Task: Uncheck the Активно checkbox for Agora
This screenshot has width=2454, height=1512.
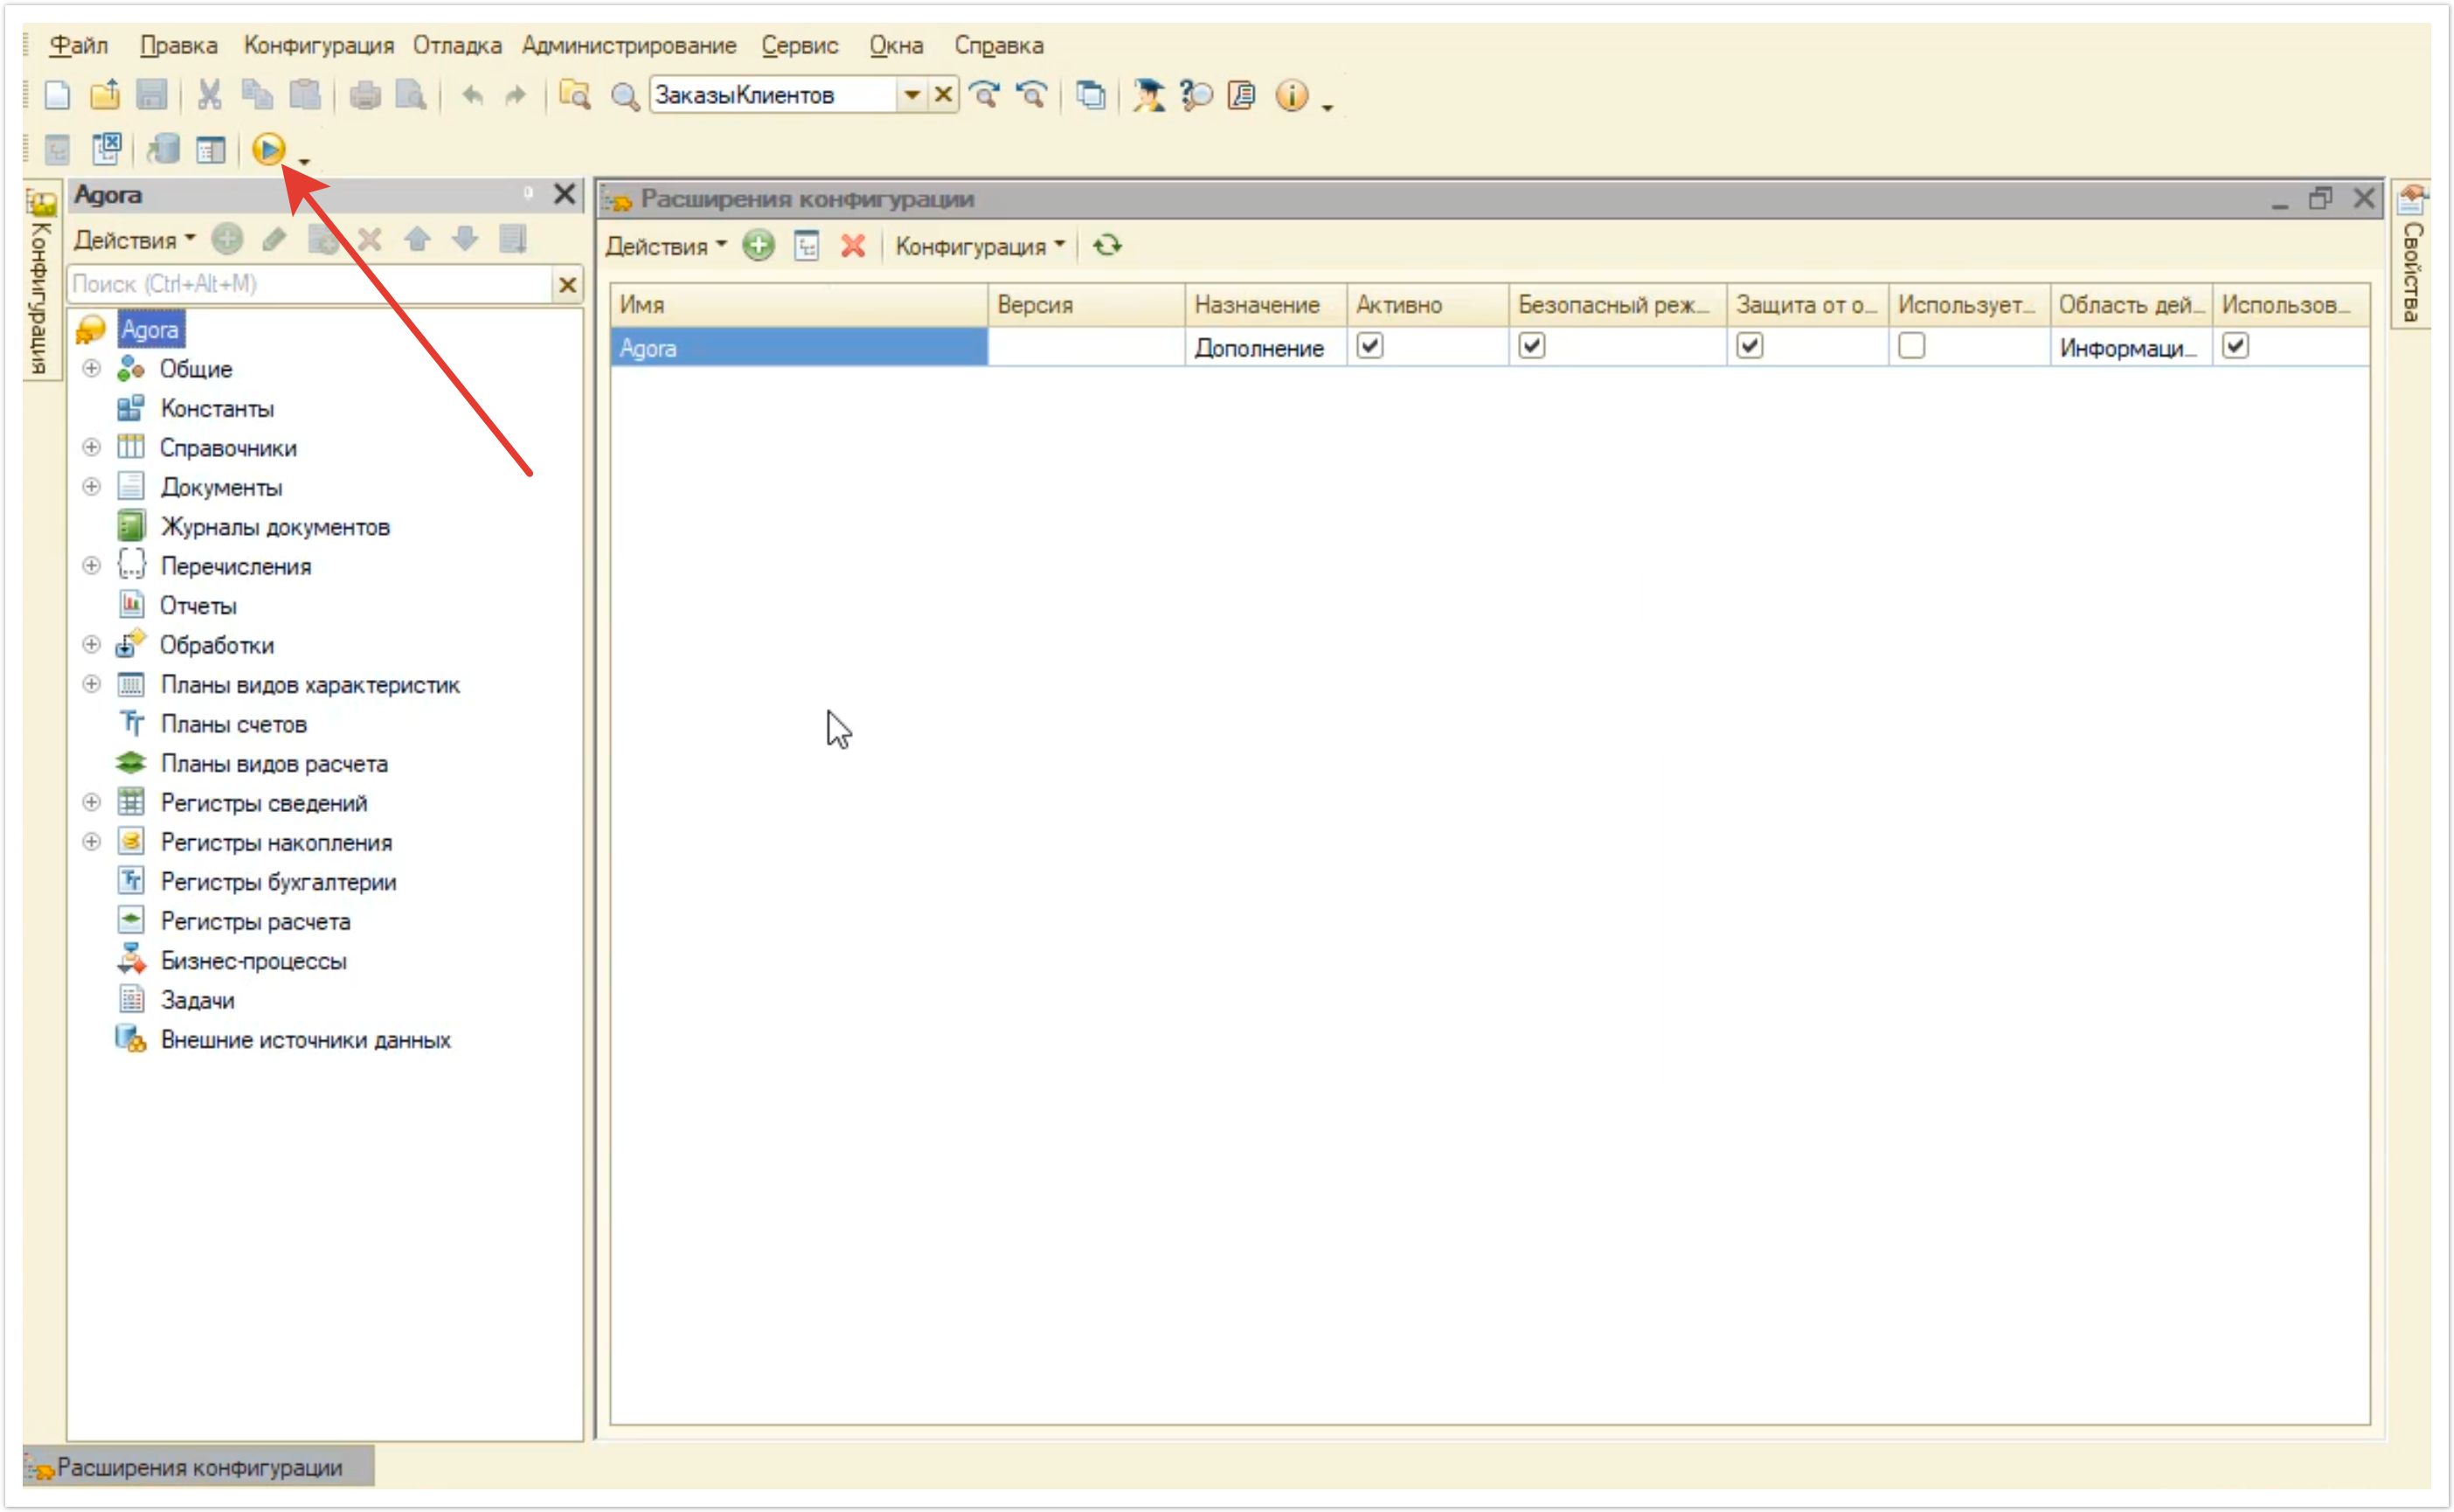Action: point(1370,346)
